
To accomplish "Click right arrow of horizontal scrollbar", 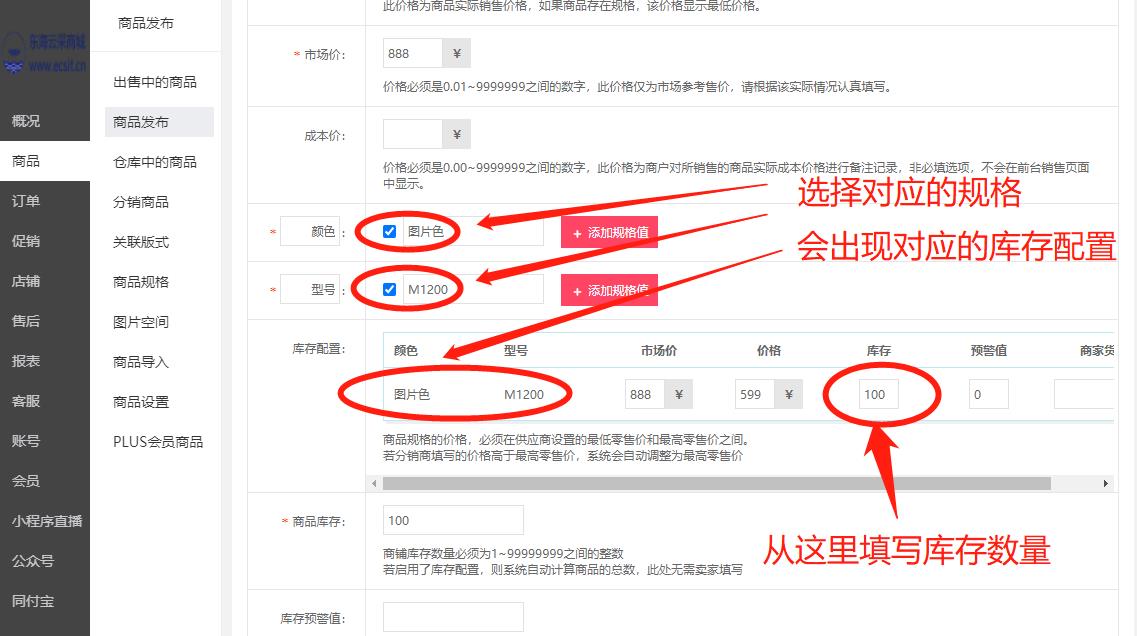I will (x=1106, y=483).
